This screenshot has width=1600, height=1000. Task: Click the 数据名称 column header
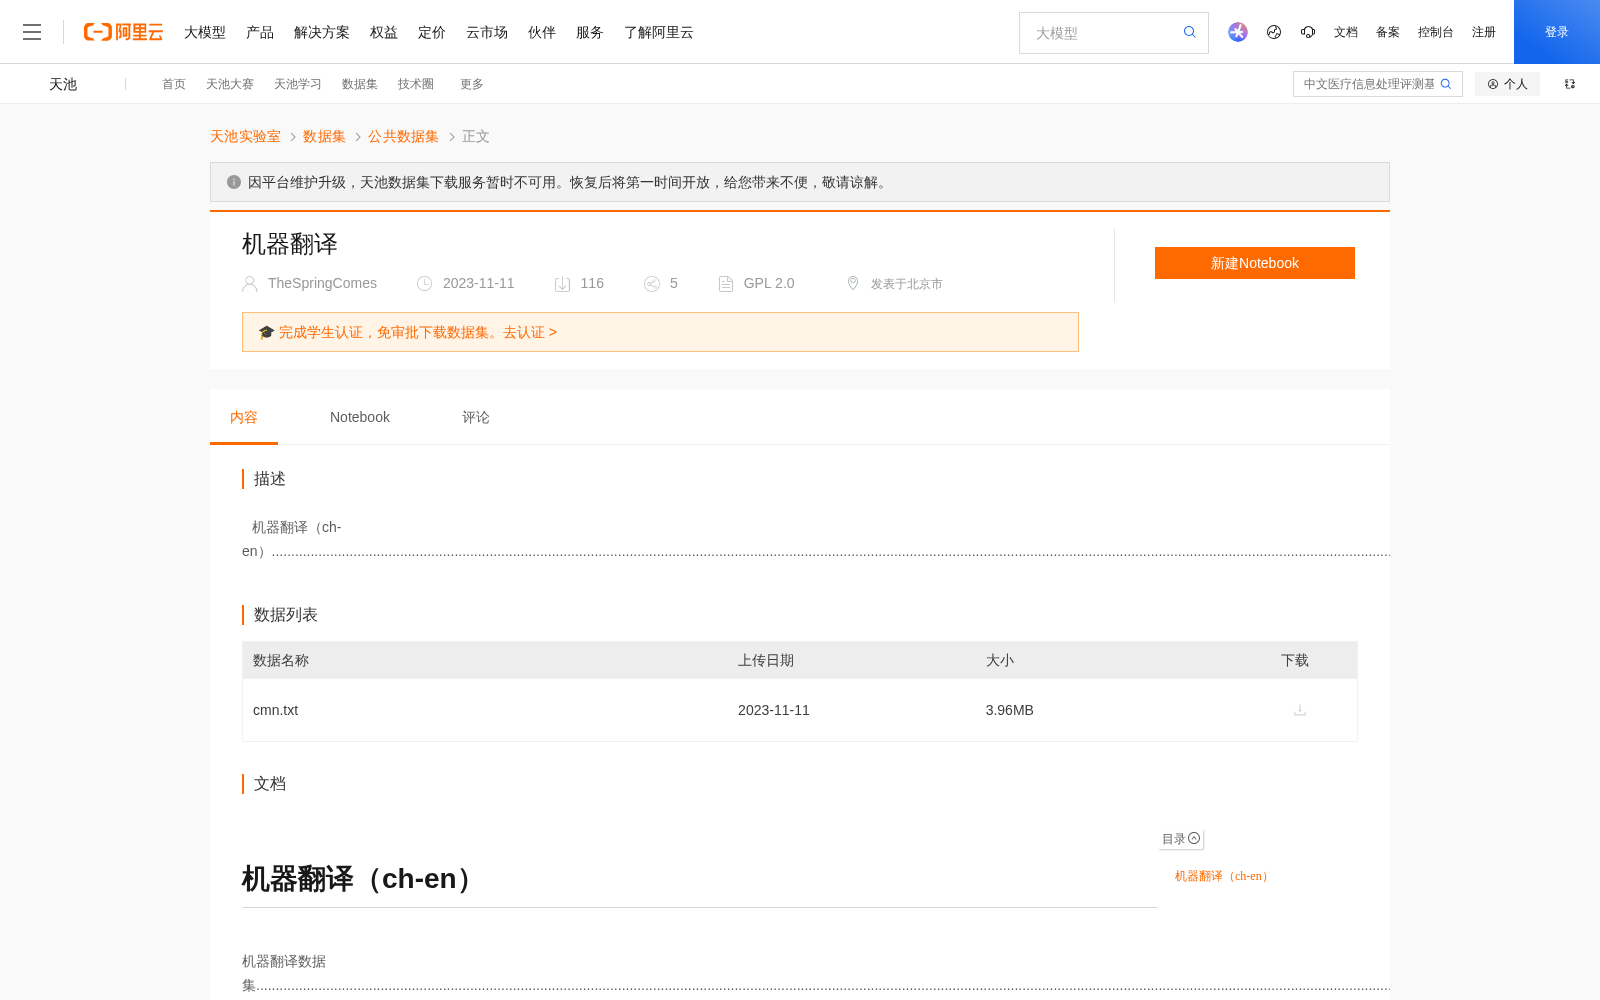point(281,660)
